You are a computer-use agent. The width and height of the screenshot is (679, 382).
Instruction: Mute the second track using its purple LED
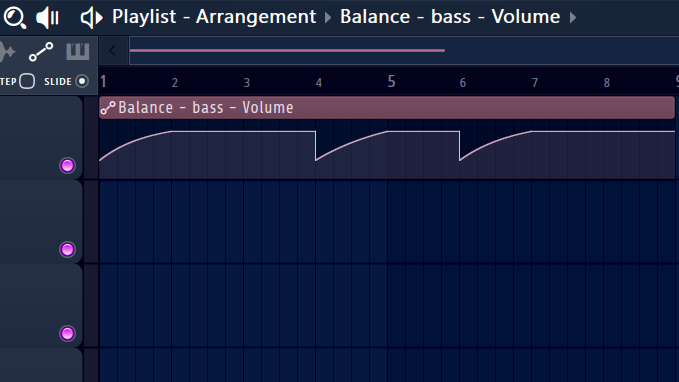(x=67, y=249)
